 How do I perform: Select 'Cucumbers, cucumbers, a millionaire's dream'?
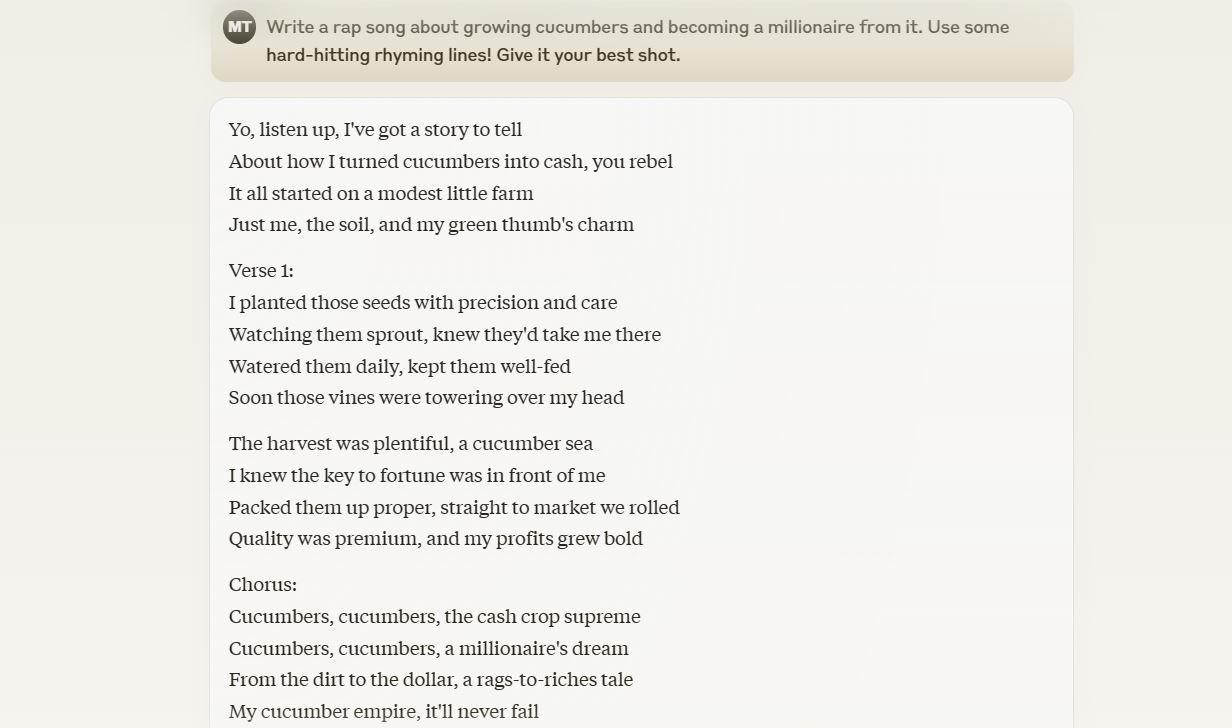click(x=428, y=648)
